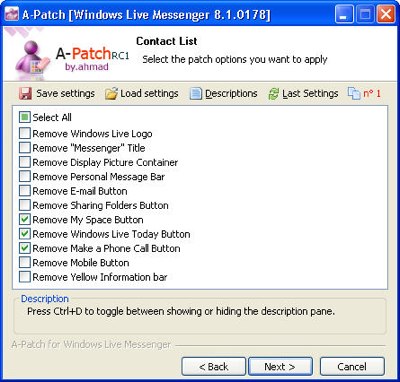Close the A-Patch window
The height and width of the screenshot is (382, 400).
point(386,15)
